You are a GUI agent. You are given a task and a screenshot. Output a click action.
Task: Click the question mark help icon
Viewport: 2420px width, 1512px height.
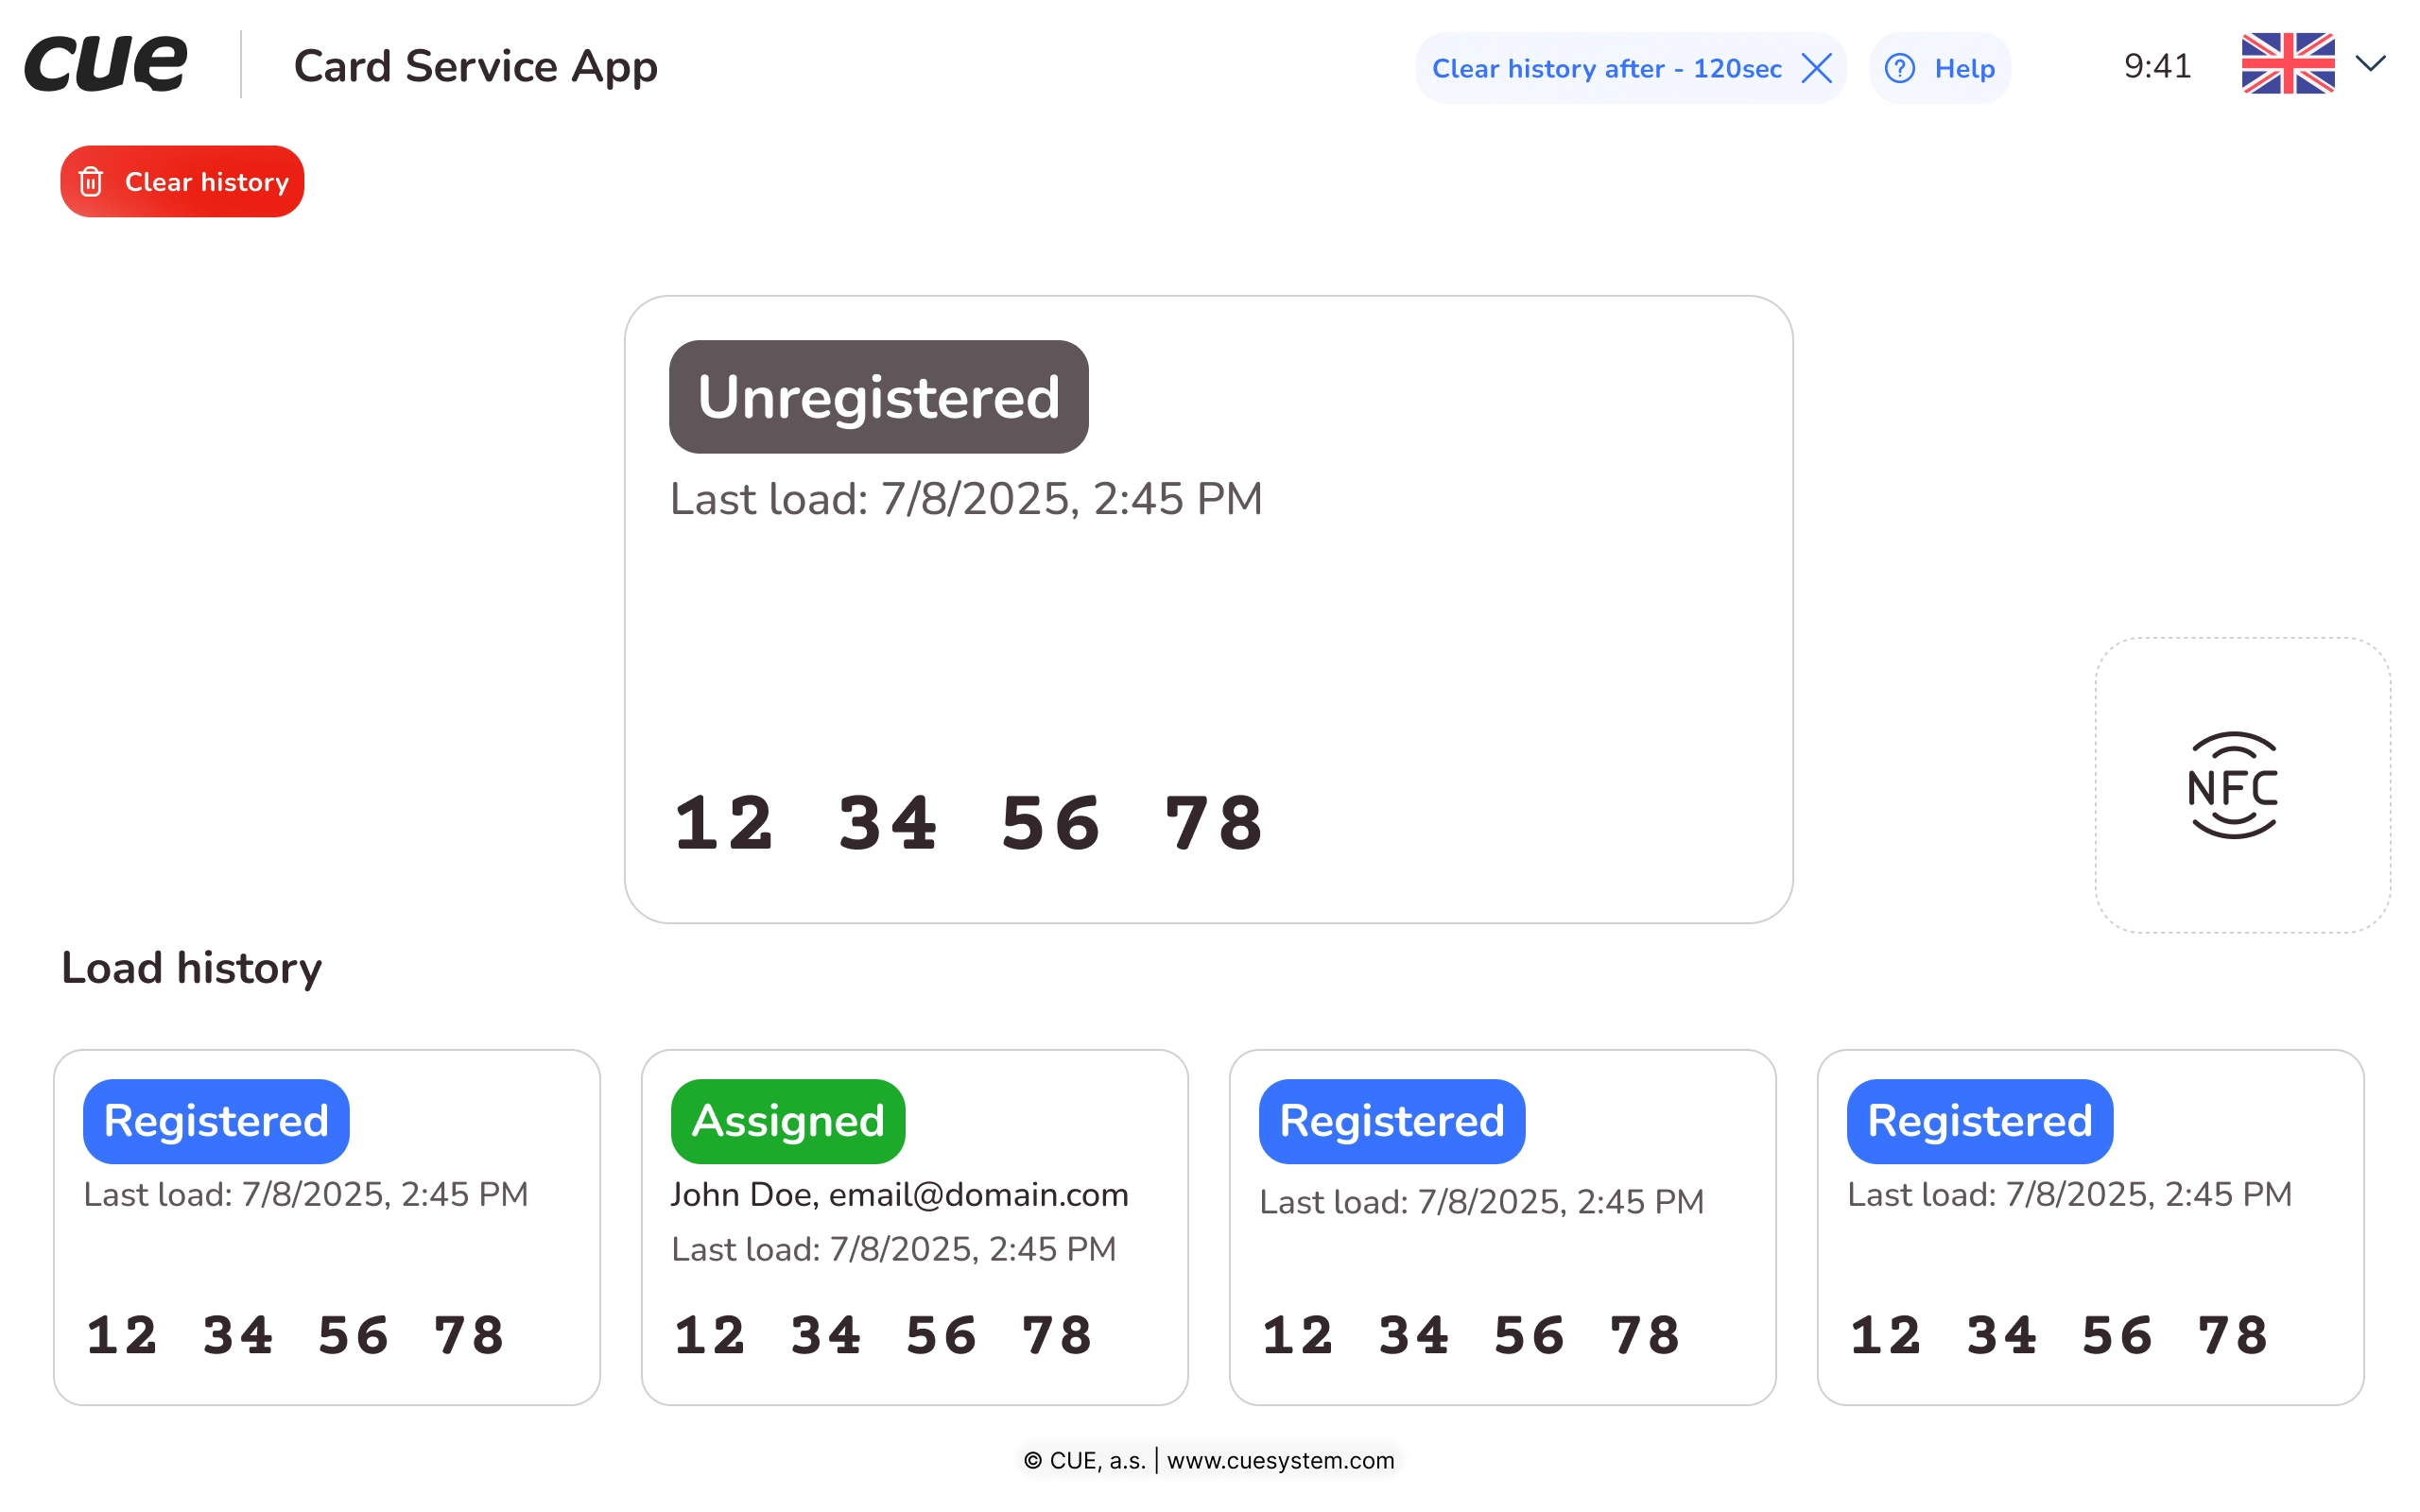point(1899,69)
